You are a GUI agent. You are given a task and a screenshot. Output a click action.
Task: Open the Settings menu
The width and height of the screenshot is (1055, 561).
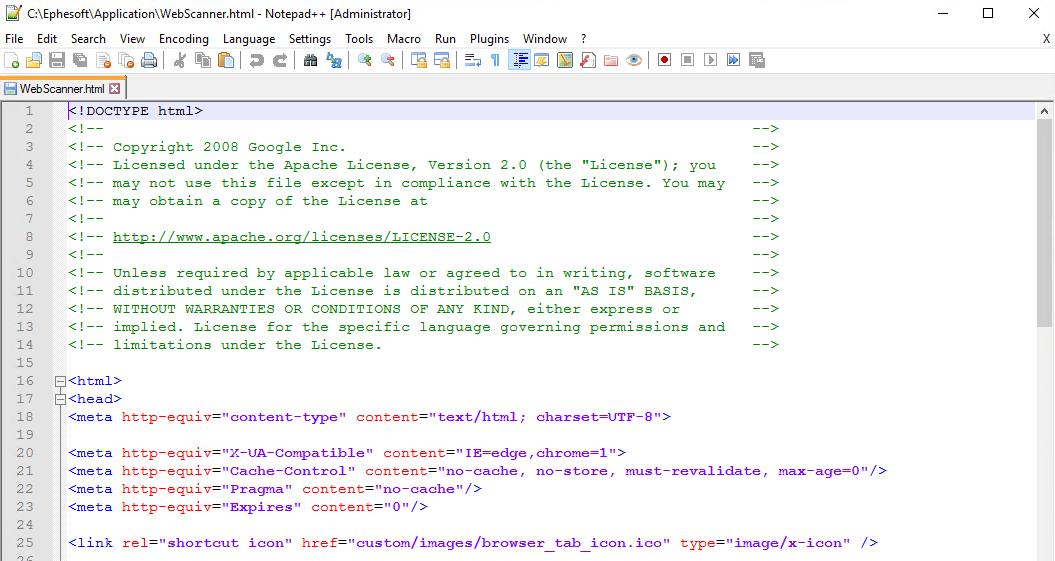pyautogui.click(x=310, y=39)
